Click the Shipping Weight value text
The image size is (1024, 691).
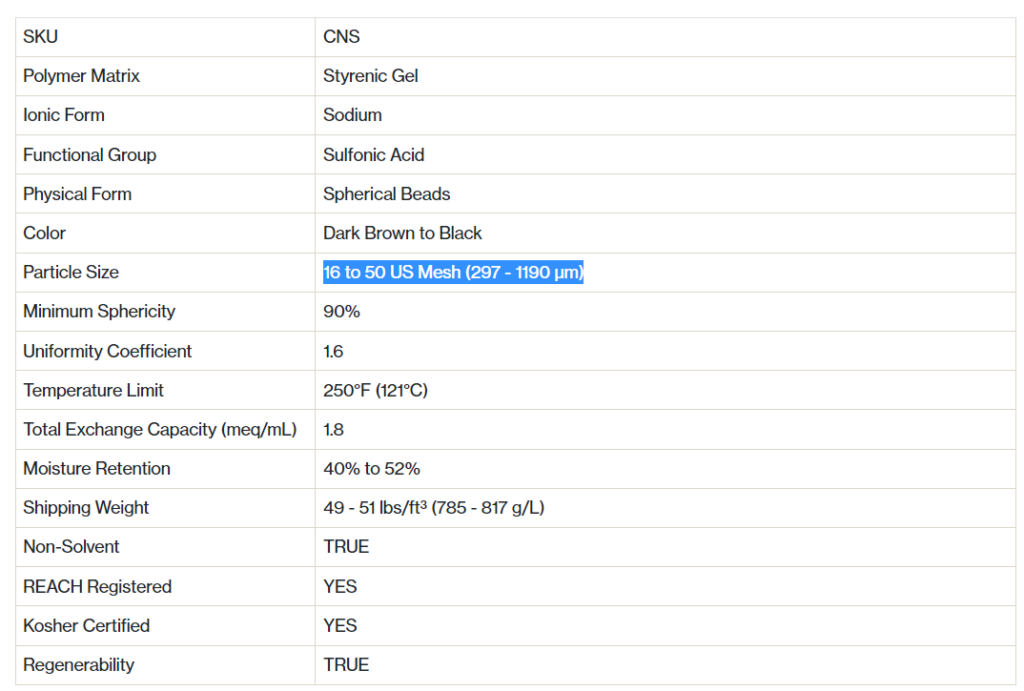(x=433, y=507)
